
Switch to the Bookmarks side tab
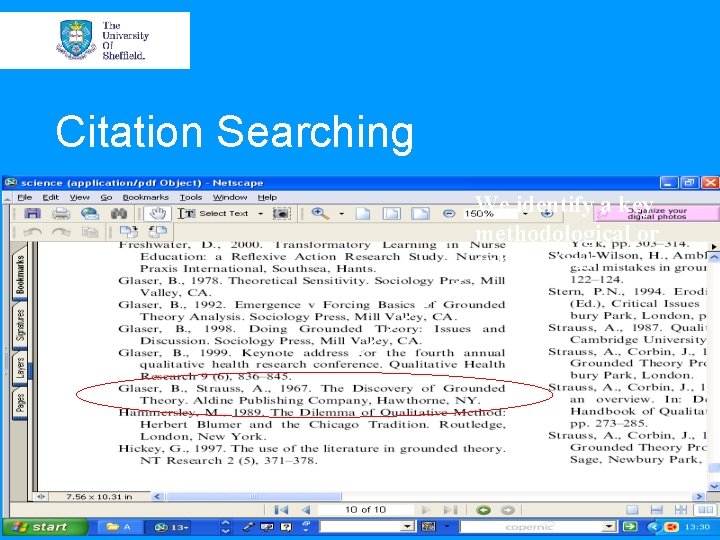[20, 274]
